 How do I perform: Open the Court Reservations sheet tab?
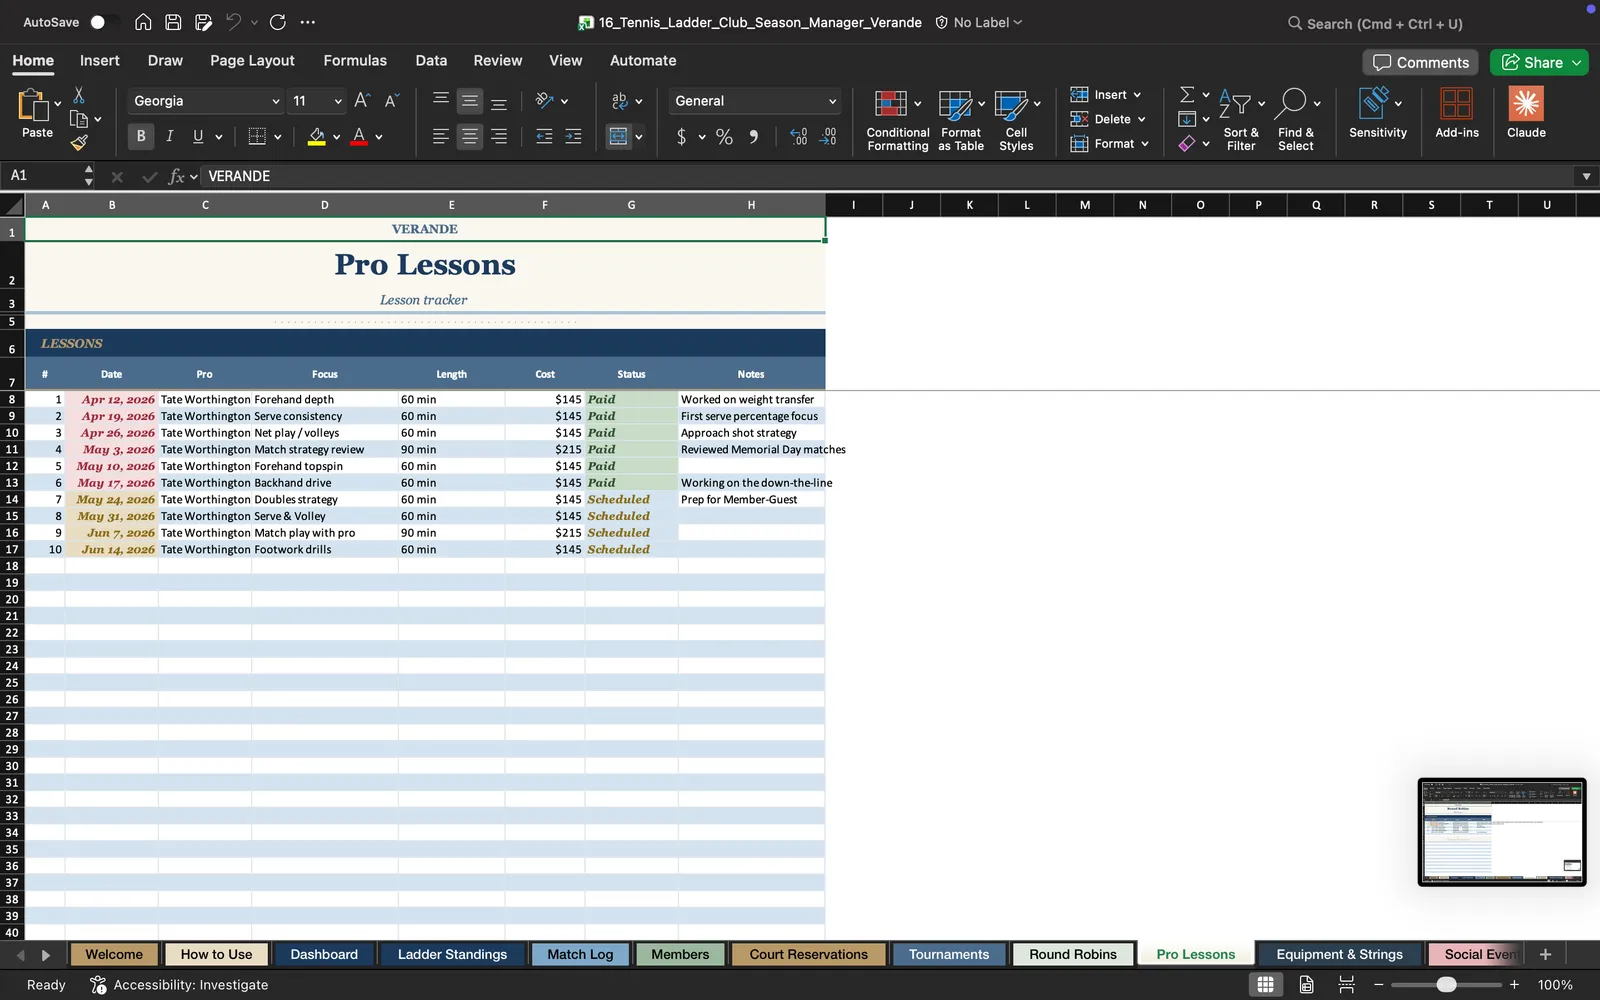pyautogui.click(x=808, y=955)
